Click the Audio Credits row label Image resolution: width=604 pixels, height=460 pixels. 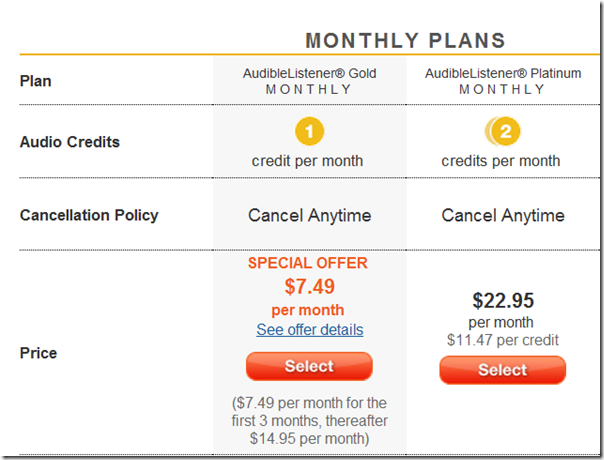coord(70,142)
